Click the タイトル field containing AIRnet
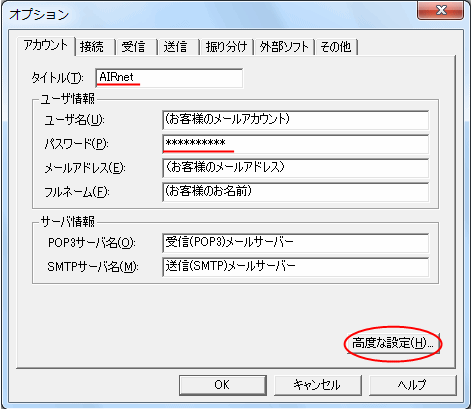This screenshot has height=409, width=471. [x=169, y=78]
